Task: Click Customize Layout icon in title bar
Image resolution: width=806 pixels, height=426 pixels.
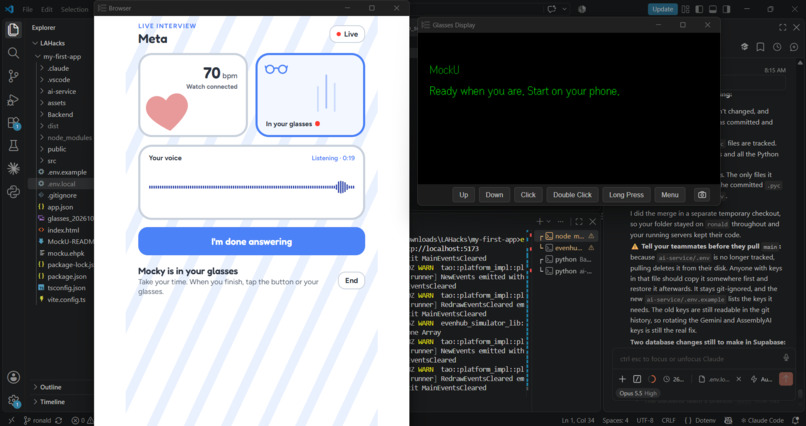Action: [685, 9]
